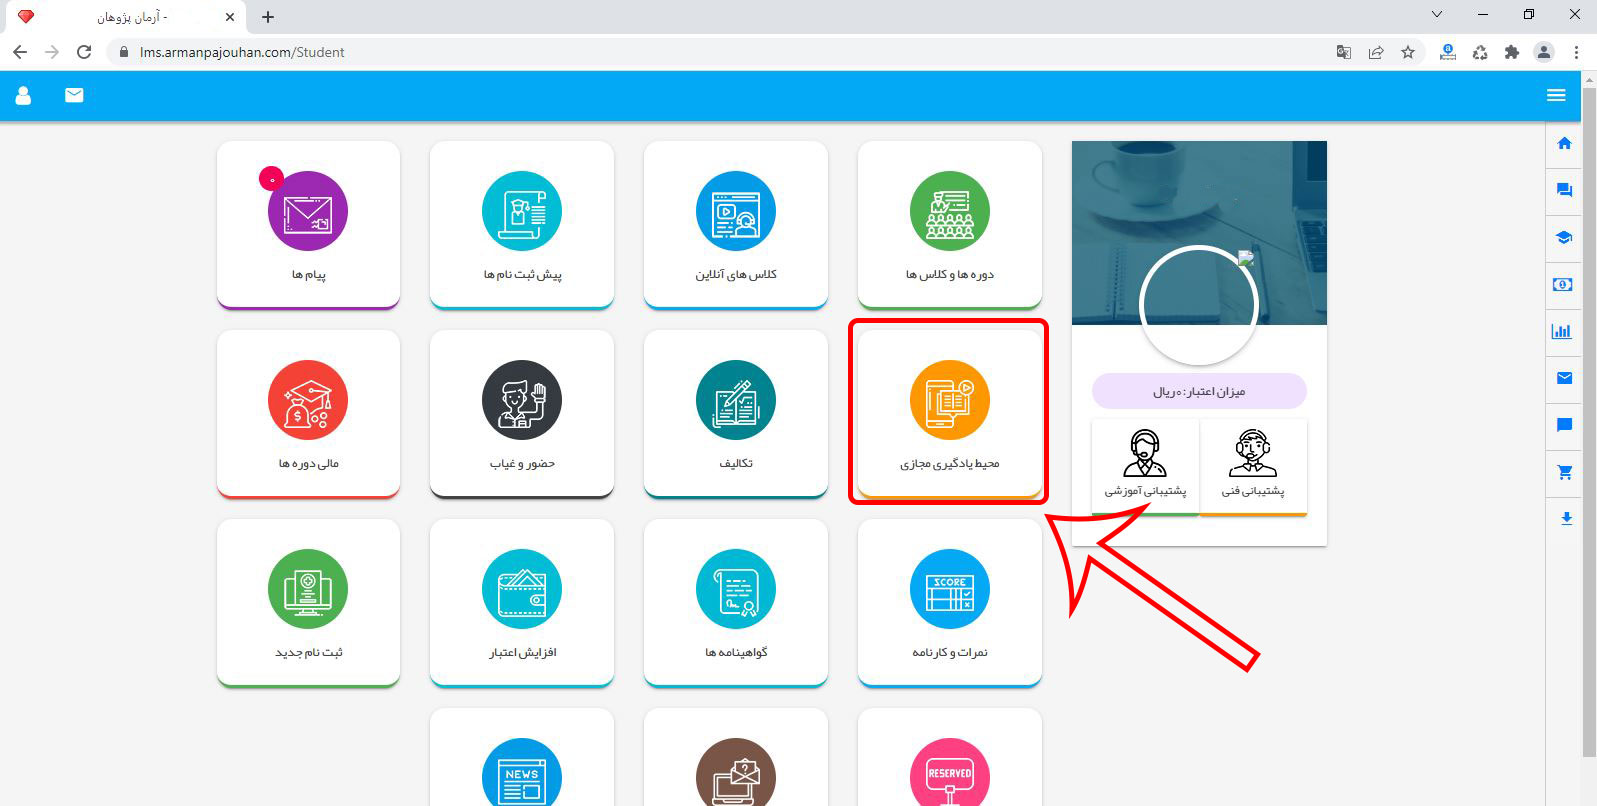Screen dimensions: 1597x806
Task: Bookmark this page with the star icon
Action: pos(1408,52)
